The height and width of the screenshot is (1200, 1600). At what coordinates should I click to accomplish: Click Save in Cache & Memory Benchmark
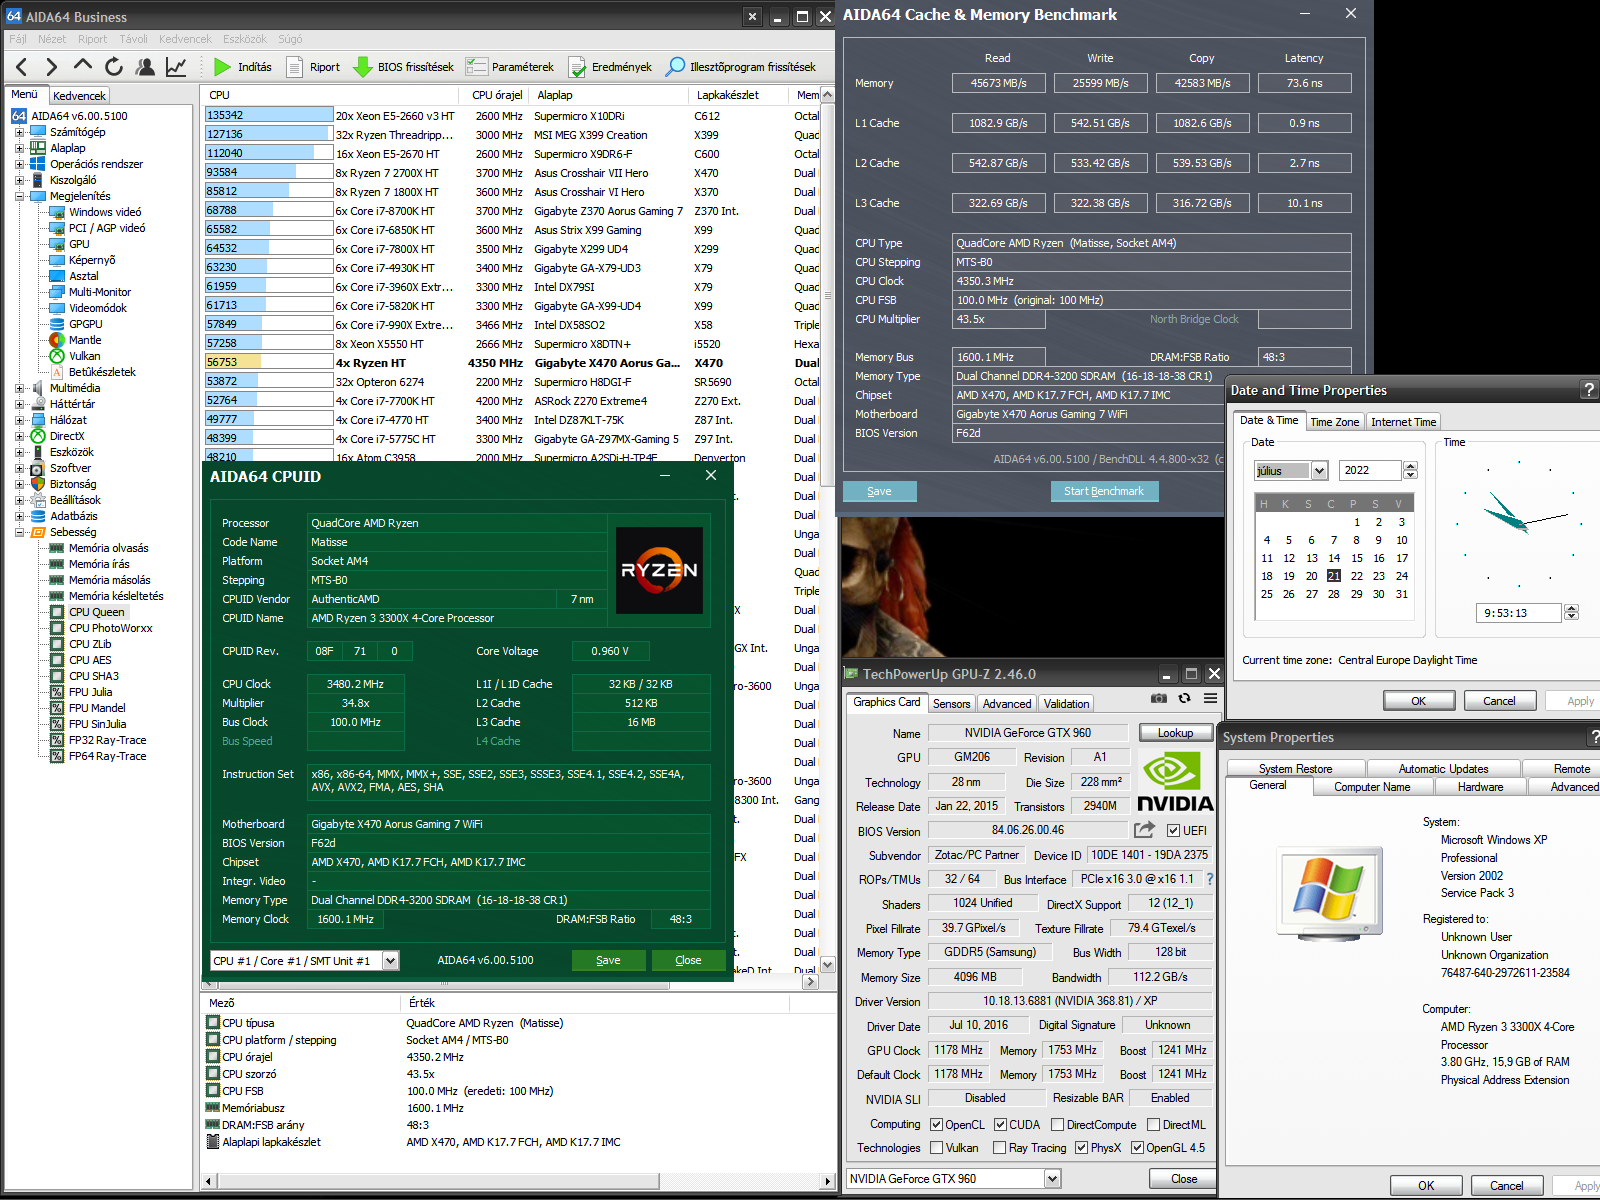click(x=879, y=491)
